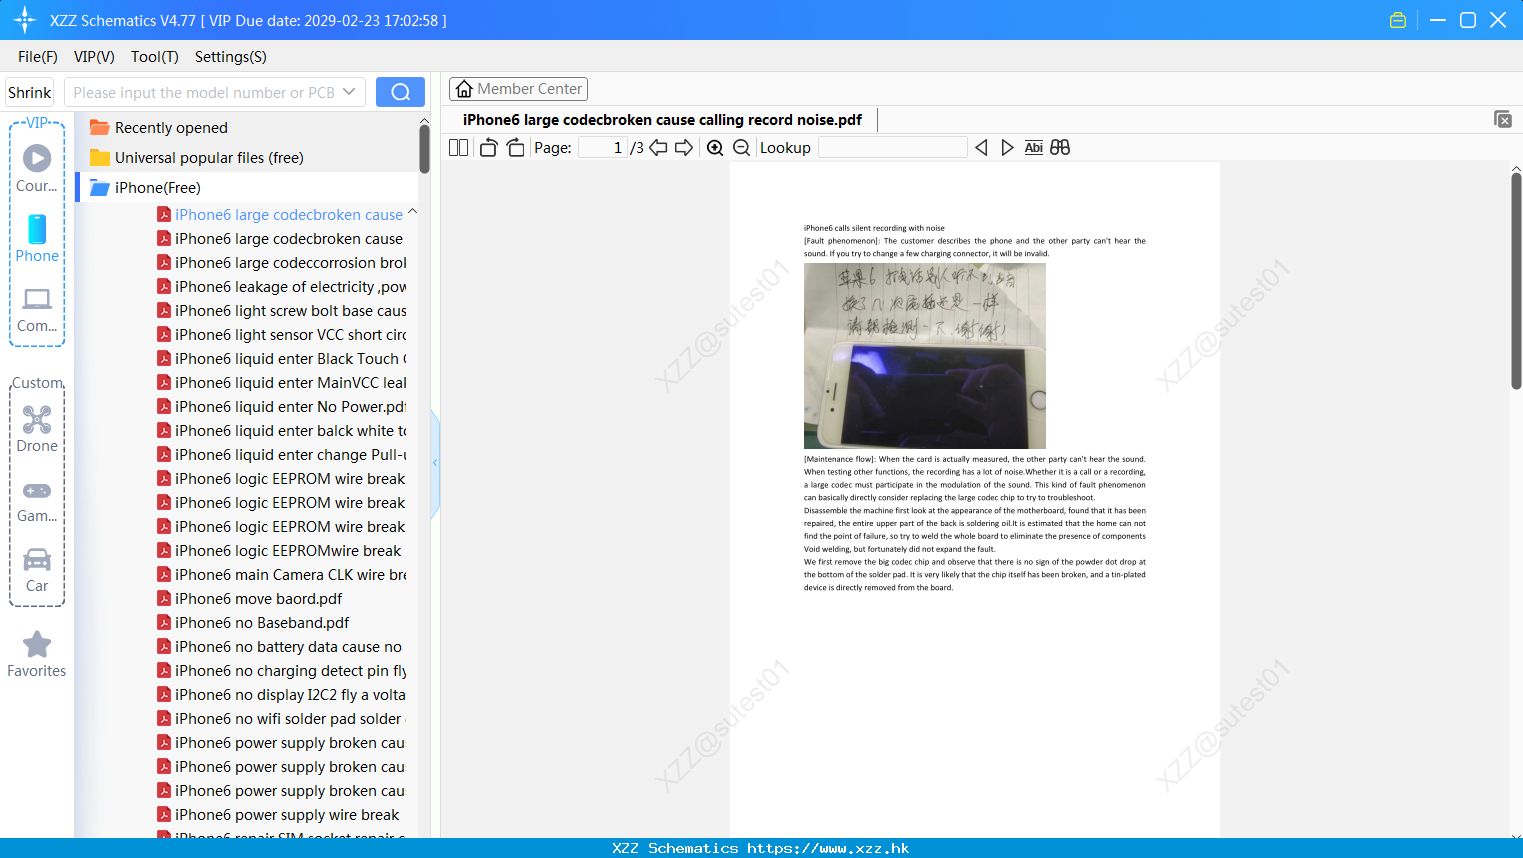
Task: Toggle the Abi whole-word match icon
Action: point(1033,148)
